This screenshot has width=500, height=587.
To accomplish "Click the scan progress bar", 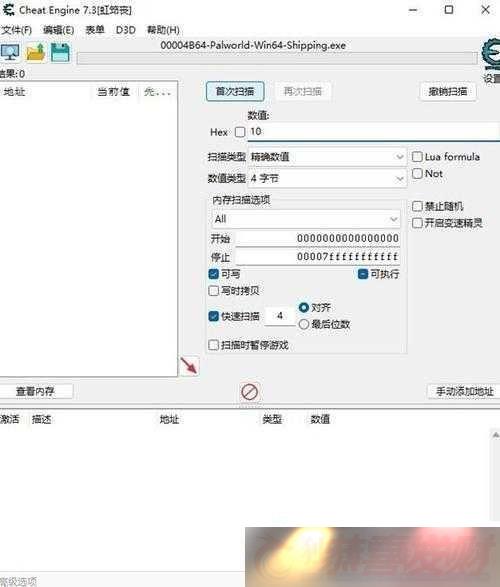I will coord(277,58).
